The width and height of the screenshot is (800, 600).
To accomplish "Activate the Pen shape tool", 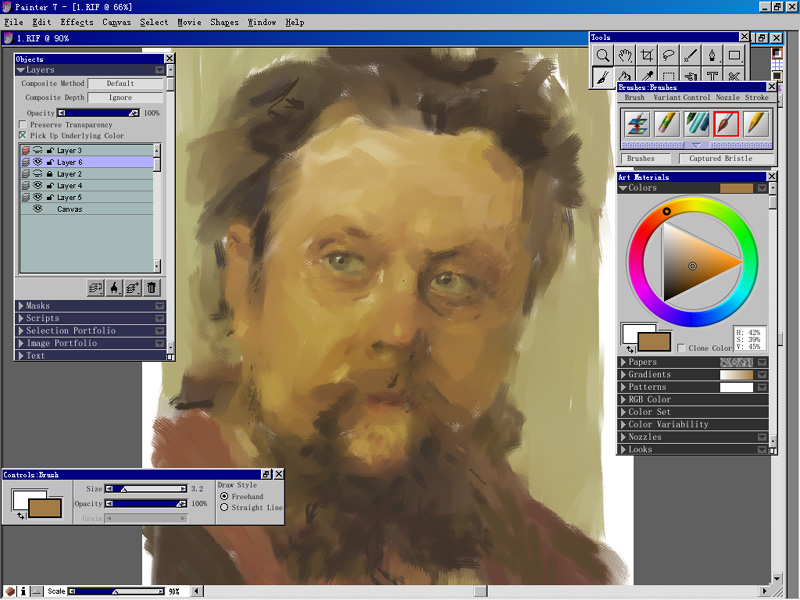I will pos(712,55).
